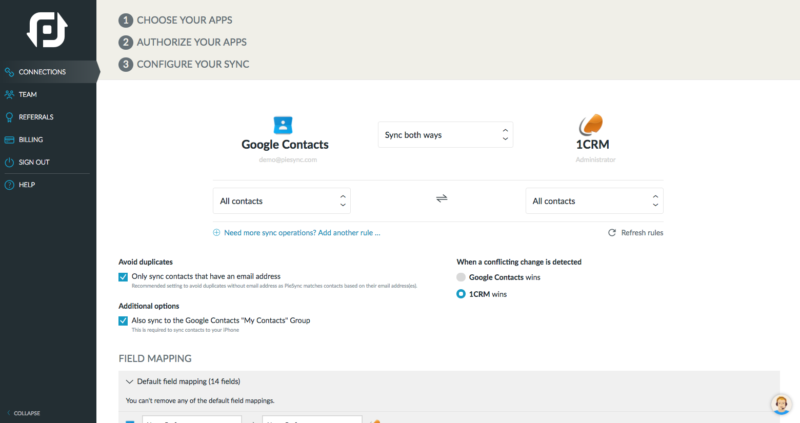Image resolution: width=800 pixels, height=423 pixels.
Task: Click the Refresh rules button
Action: (635, 232)
